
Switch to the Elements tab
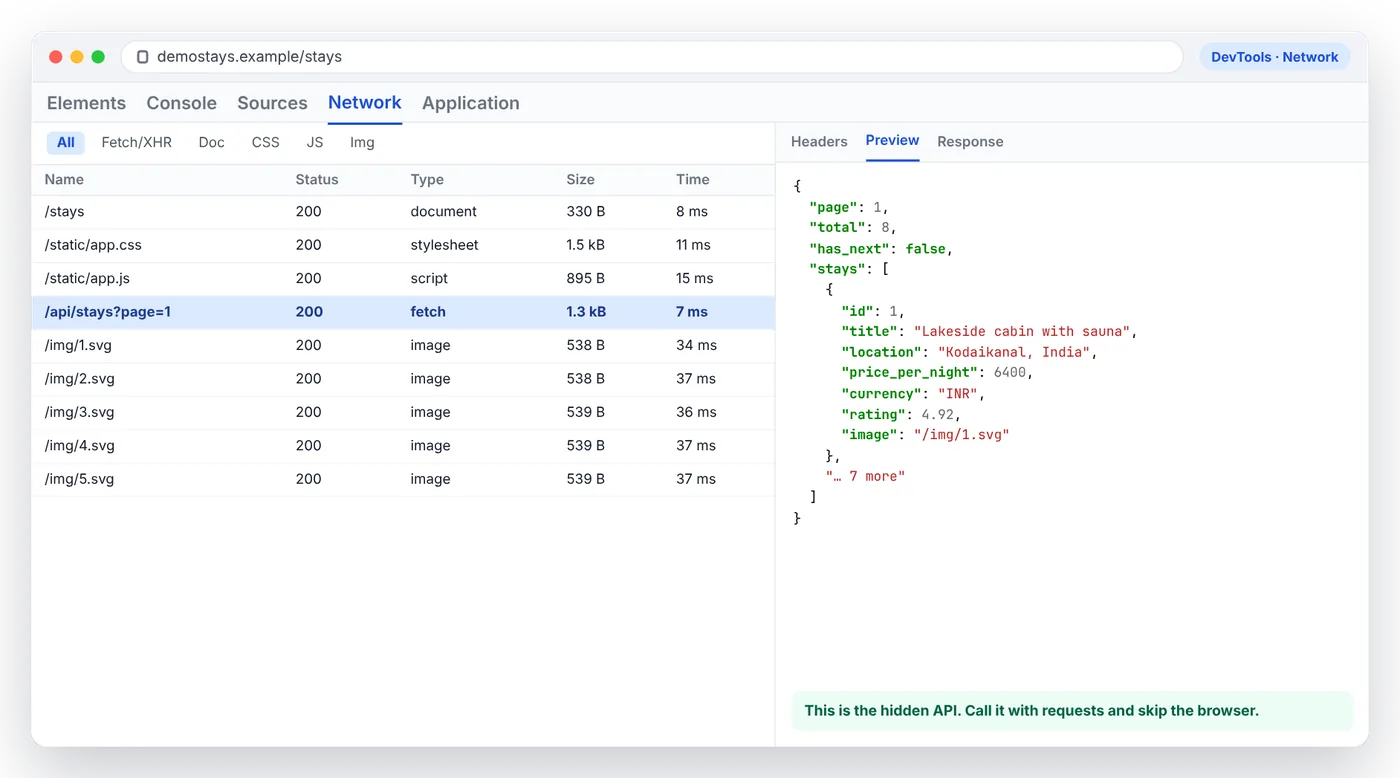(86, 103)
